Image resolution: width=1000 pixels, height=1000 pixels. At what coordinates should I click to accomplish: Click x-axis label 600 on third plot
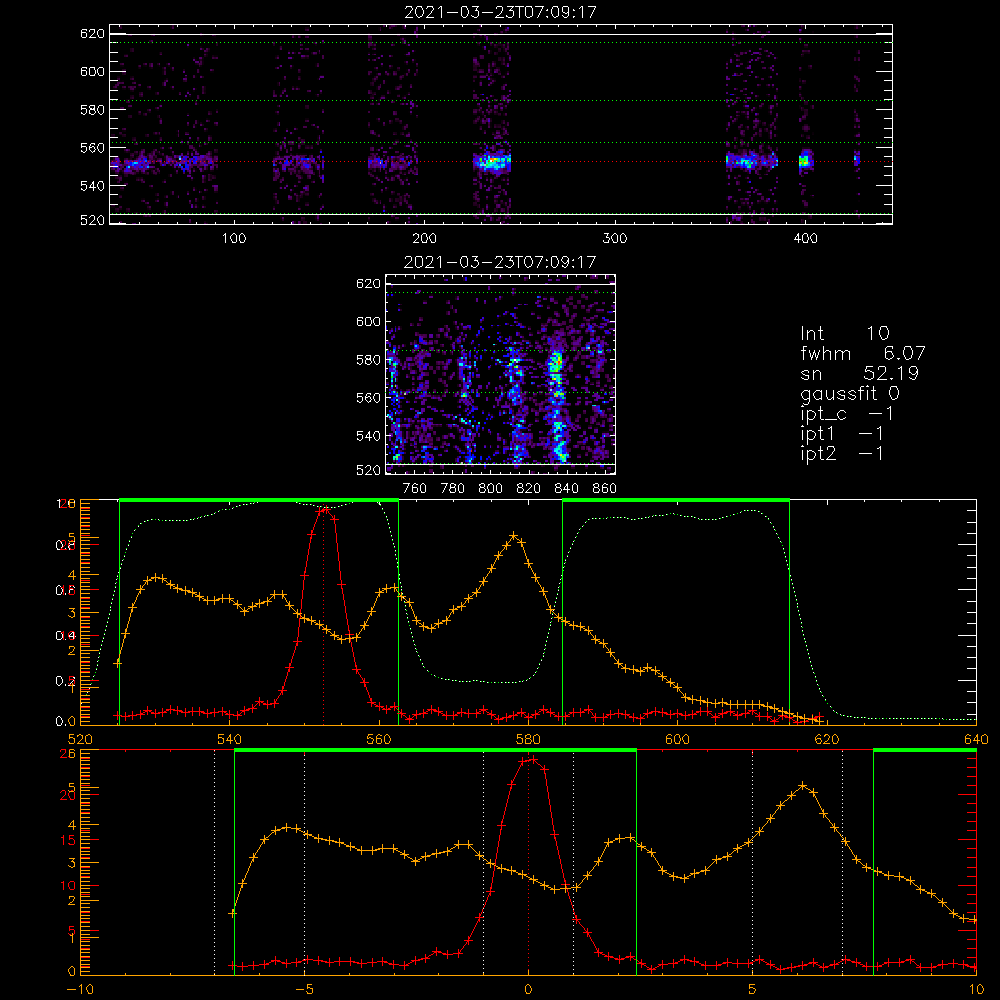677,739
